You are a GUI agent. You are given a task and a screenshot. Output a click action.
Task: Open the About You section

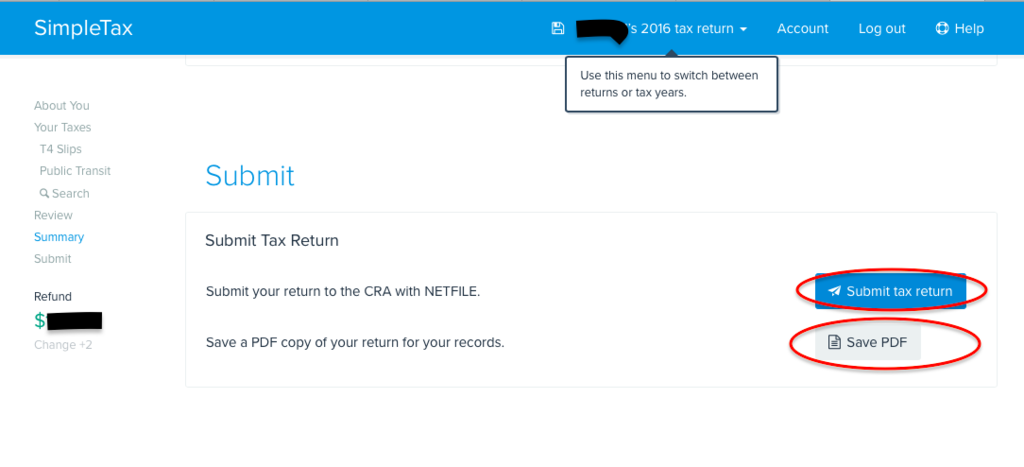pos(61,106)
